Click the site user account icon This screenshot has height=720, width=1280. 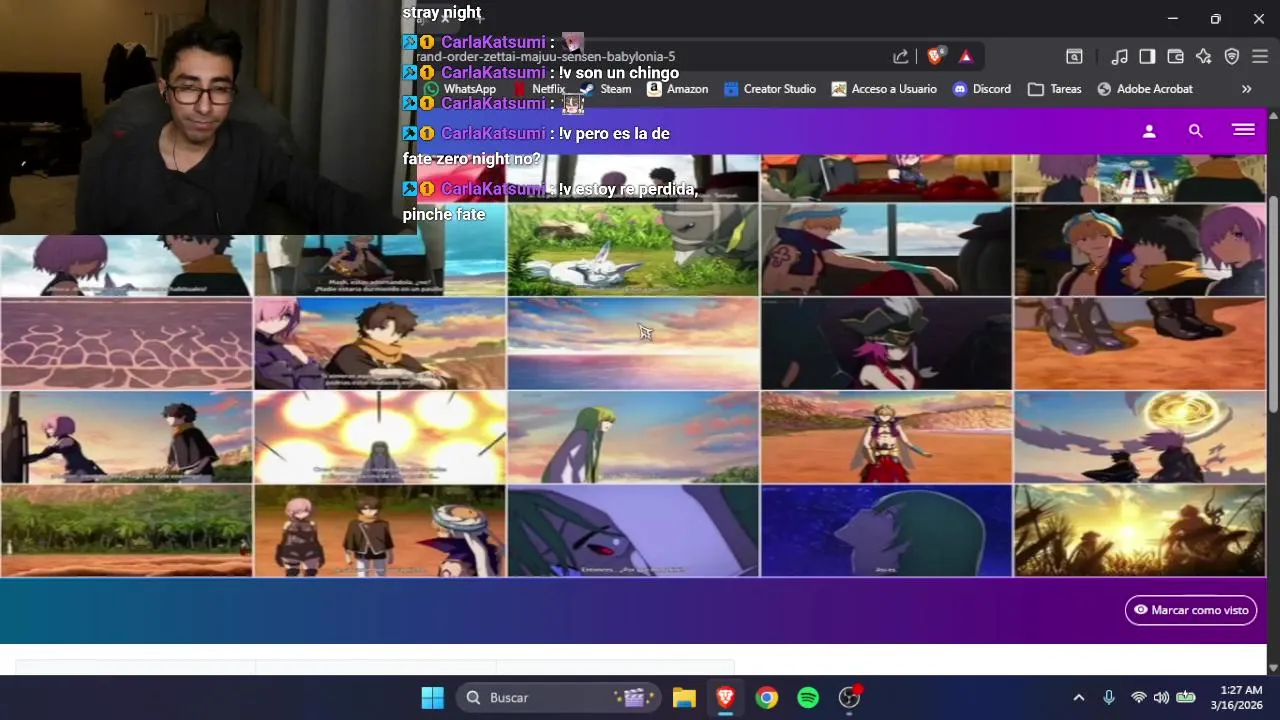point(1149,131)
